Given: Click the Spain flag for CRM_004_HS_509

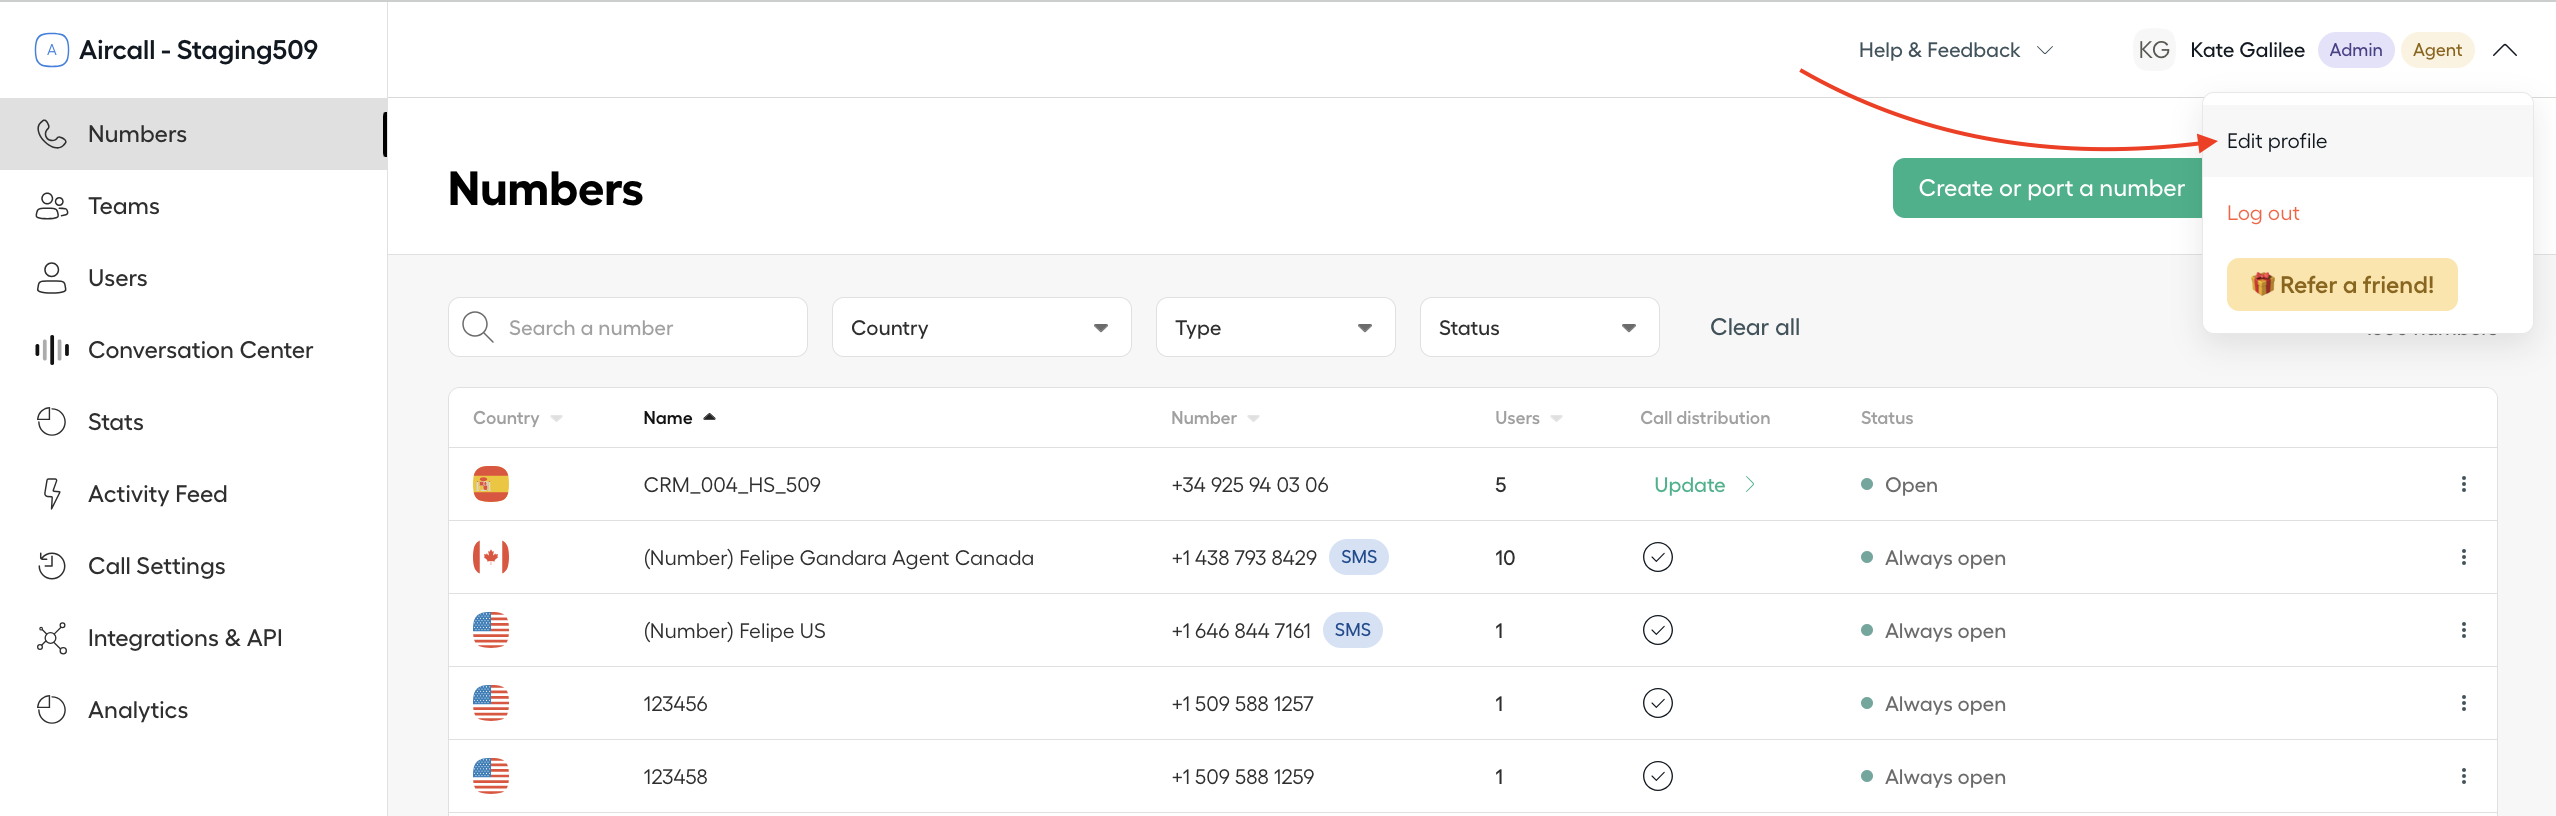Looking at the screenshot, I should click(x=491, y=484).
